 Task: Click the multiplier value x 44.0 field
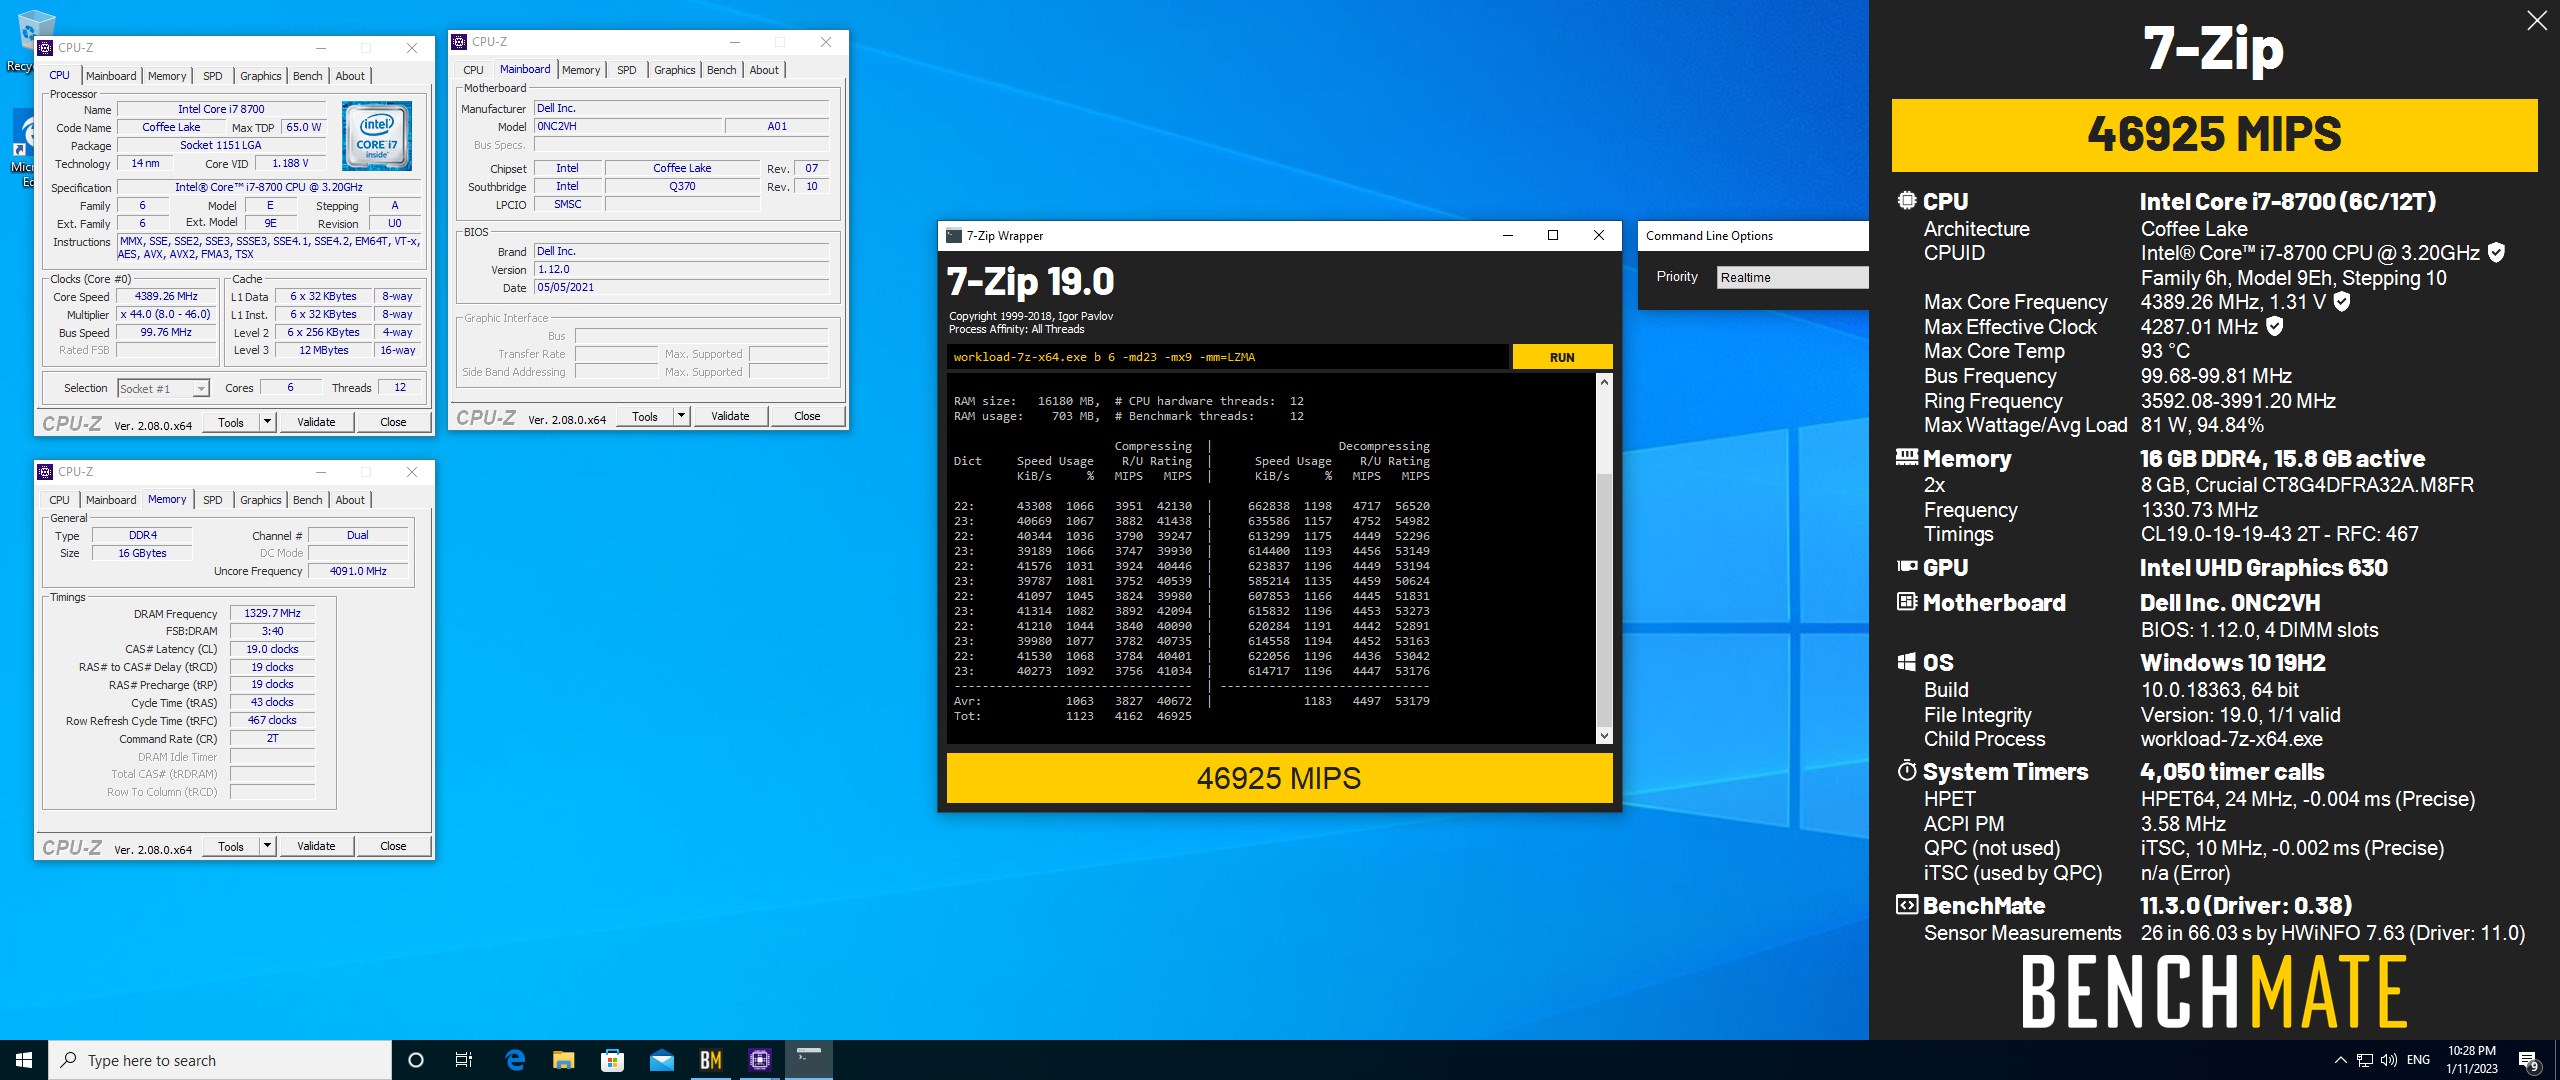click(167, 315)
